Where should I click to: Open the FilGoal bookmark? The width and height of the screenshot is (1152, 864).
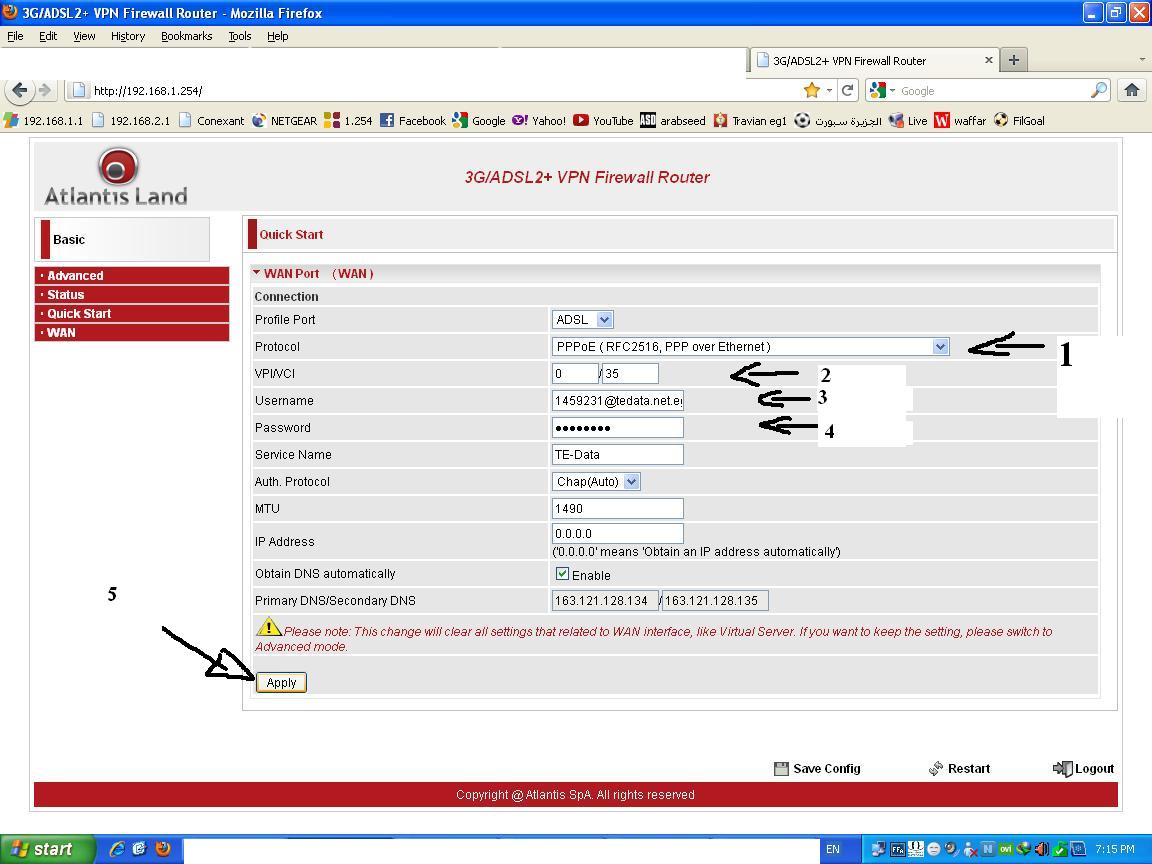click(1019, 120)
